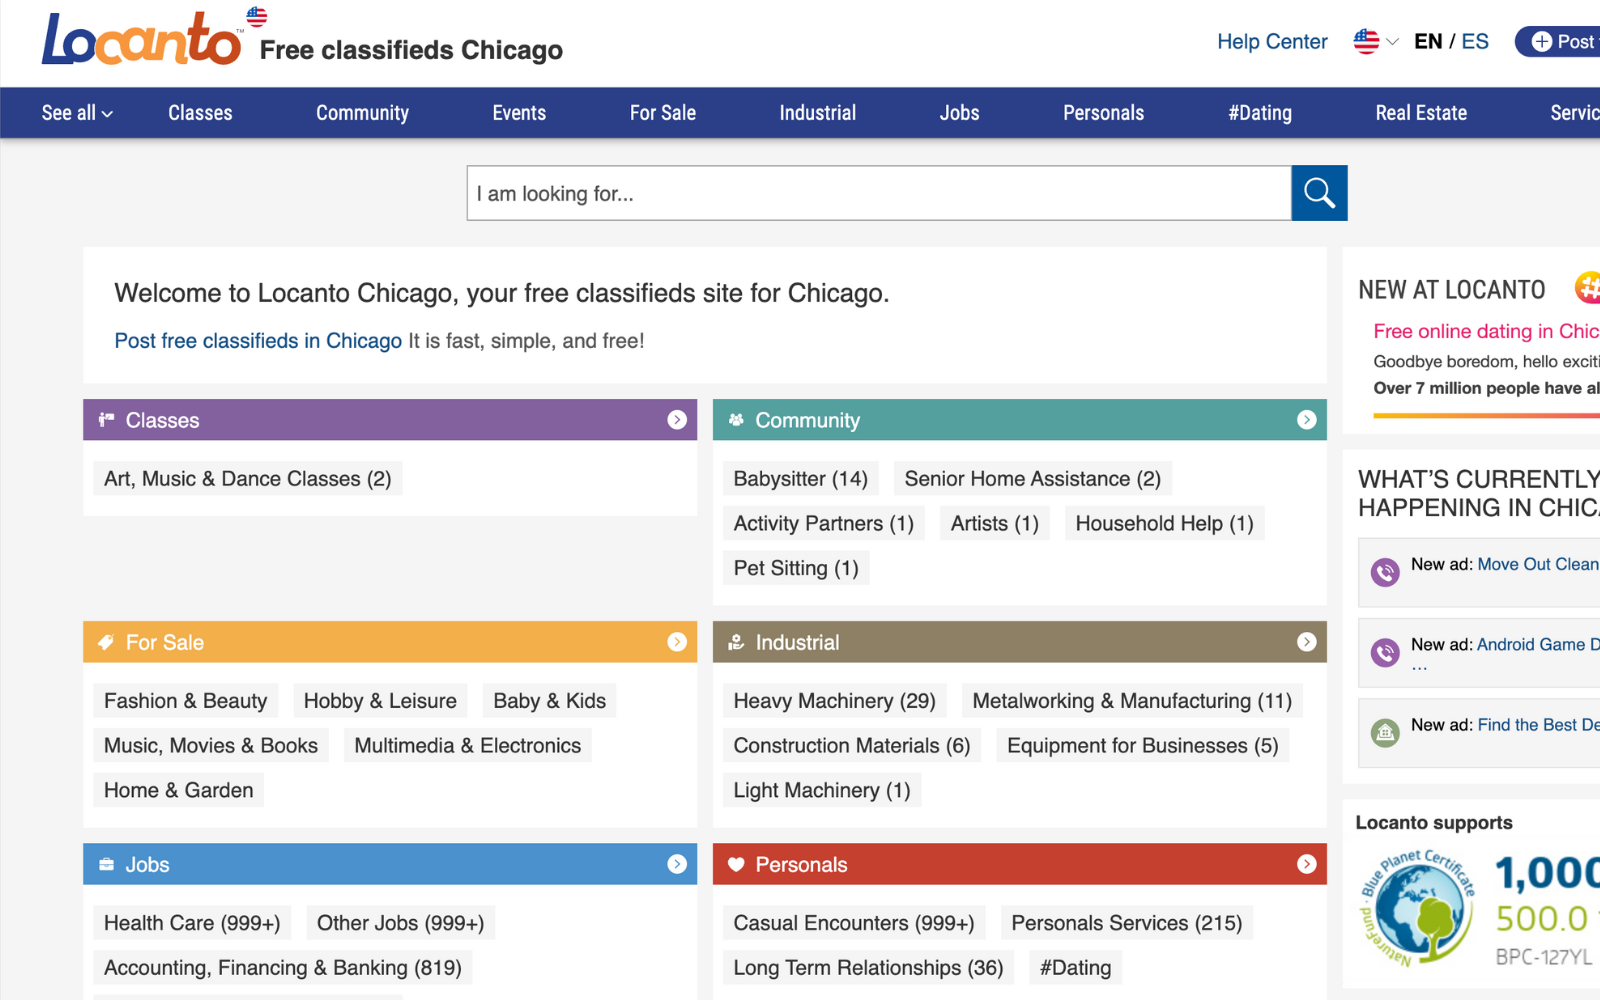The width and height of the screenshot is (1600, 1000).
Task: Open the #Dating nav menu item
Action: (1260, 113)
